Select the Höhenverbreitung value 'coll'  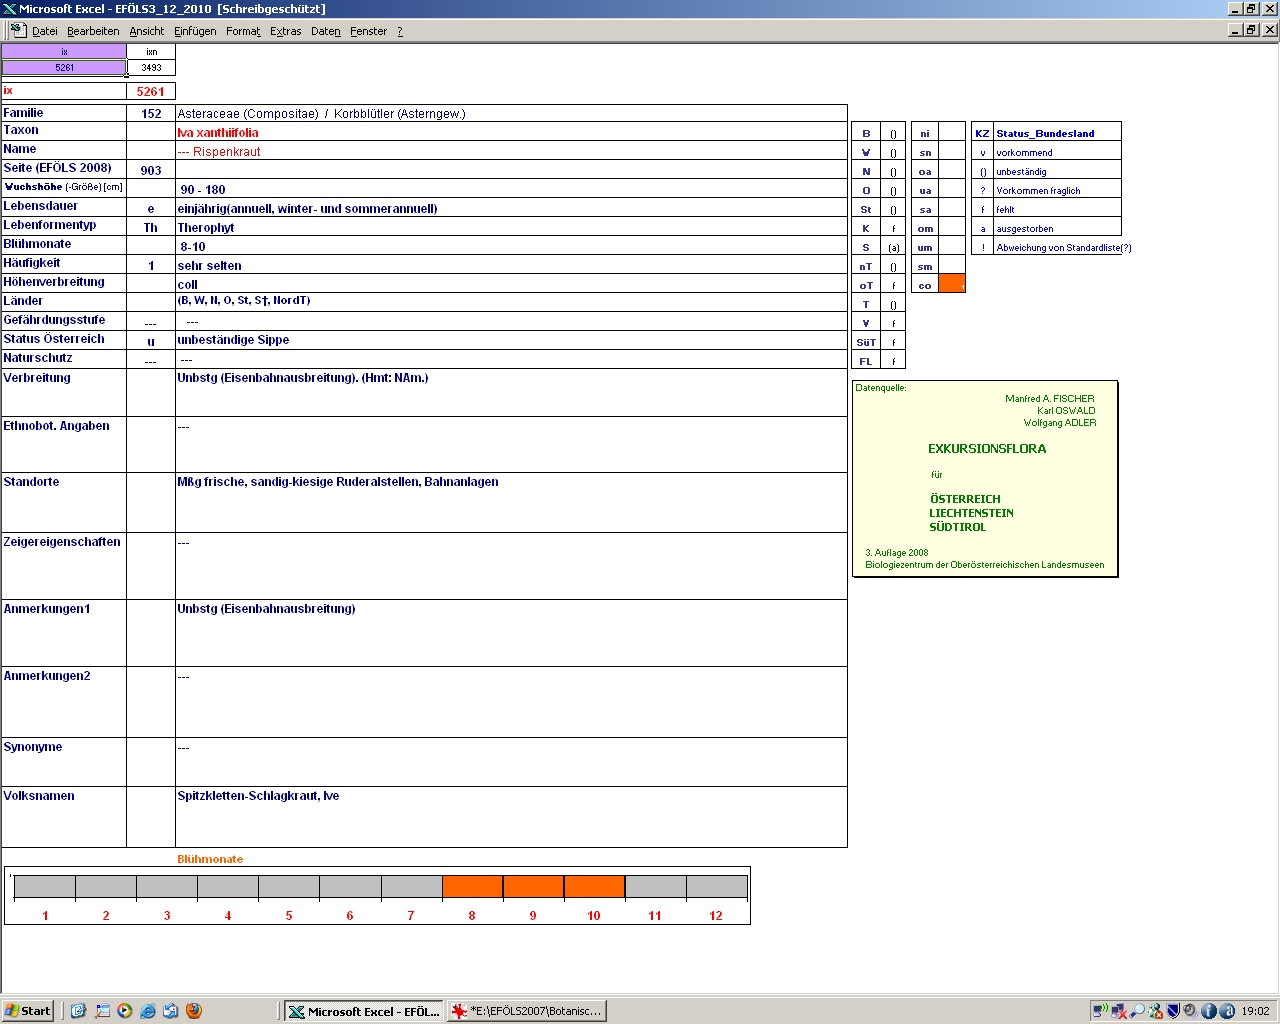pos(511,284)
